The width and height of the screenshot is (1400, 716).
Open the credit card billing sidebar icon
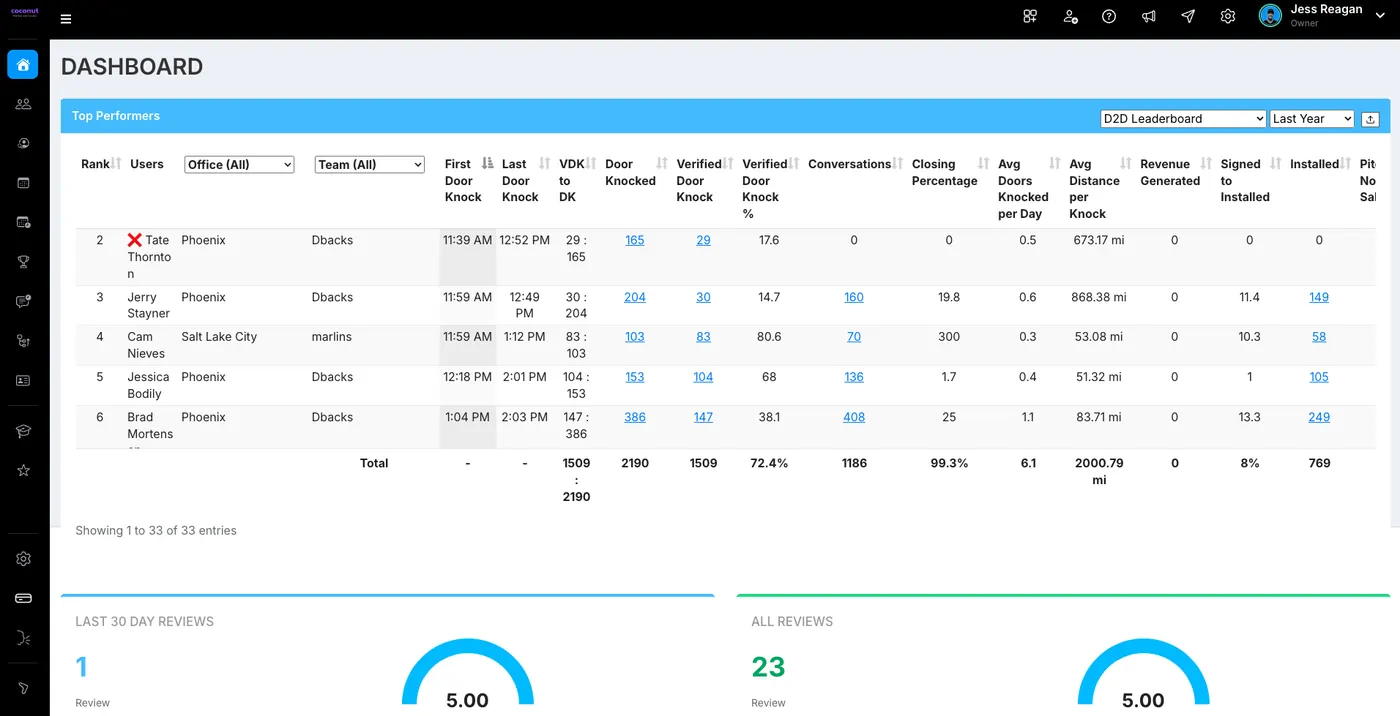[x=23, y=598]
